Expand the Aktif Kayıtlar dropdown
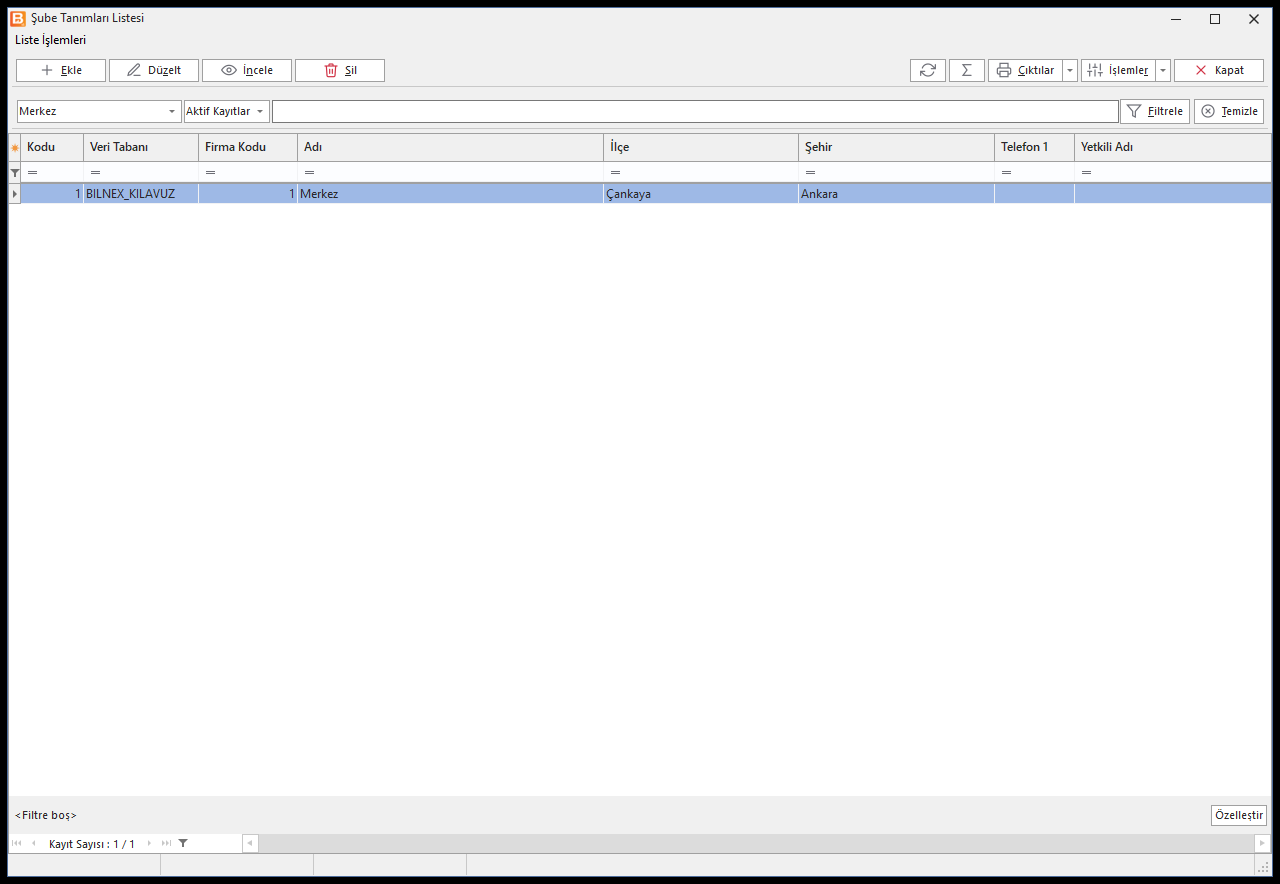The image size is (1280, 884). [x=260, y=111]
